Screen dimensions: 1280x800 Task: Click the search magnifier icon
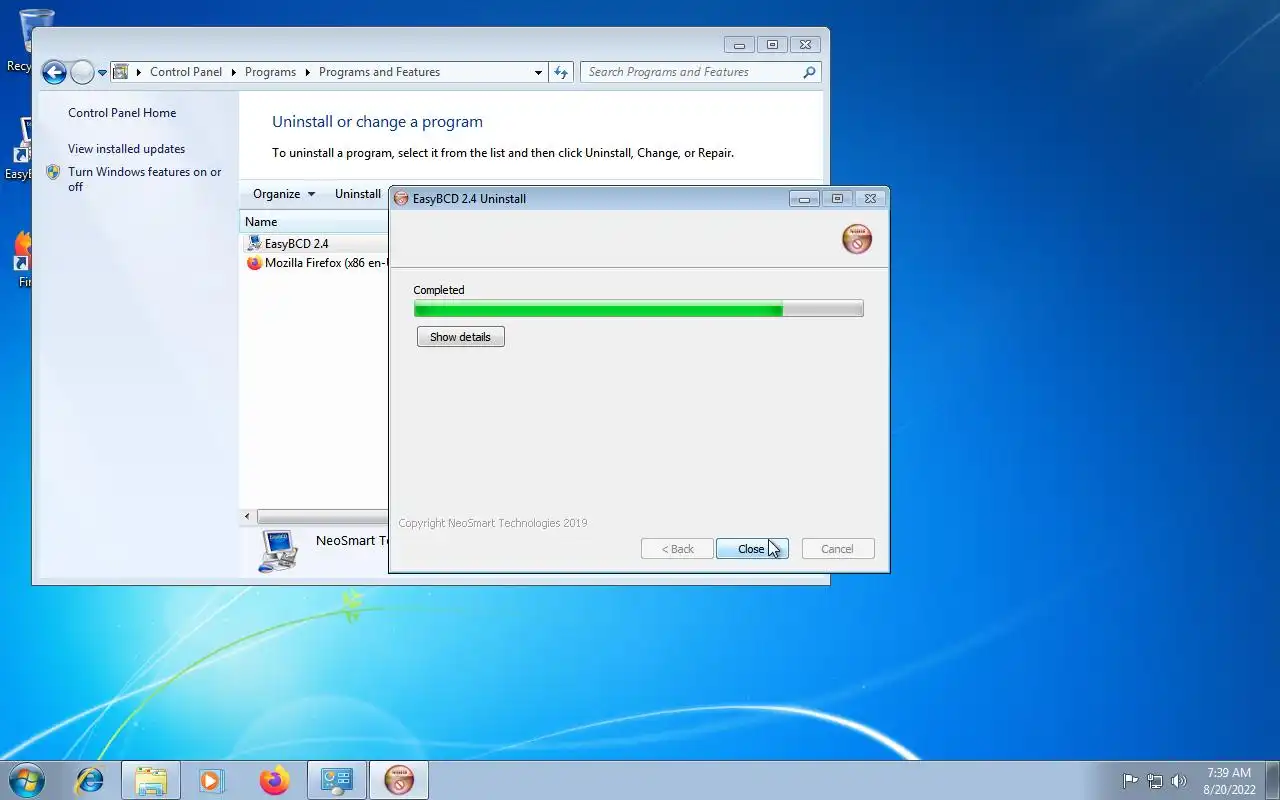pos(810,72)
